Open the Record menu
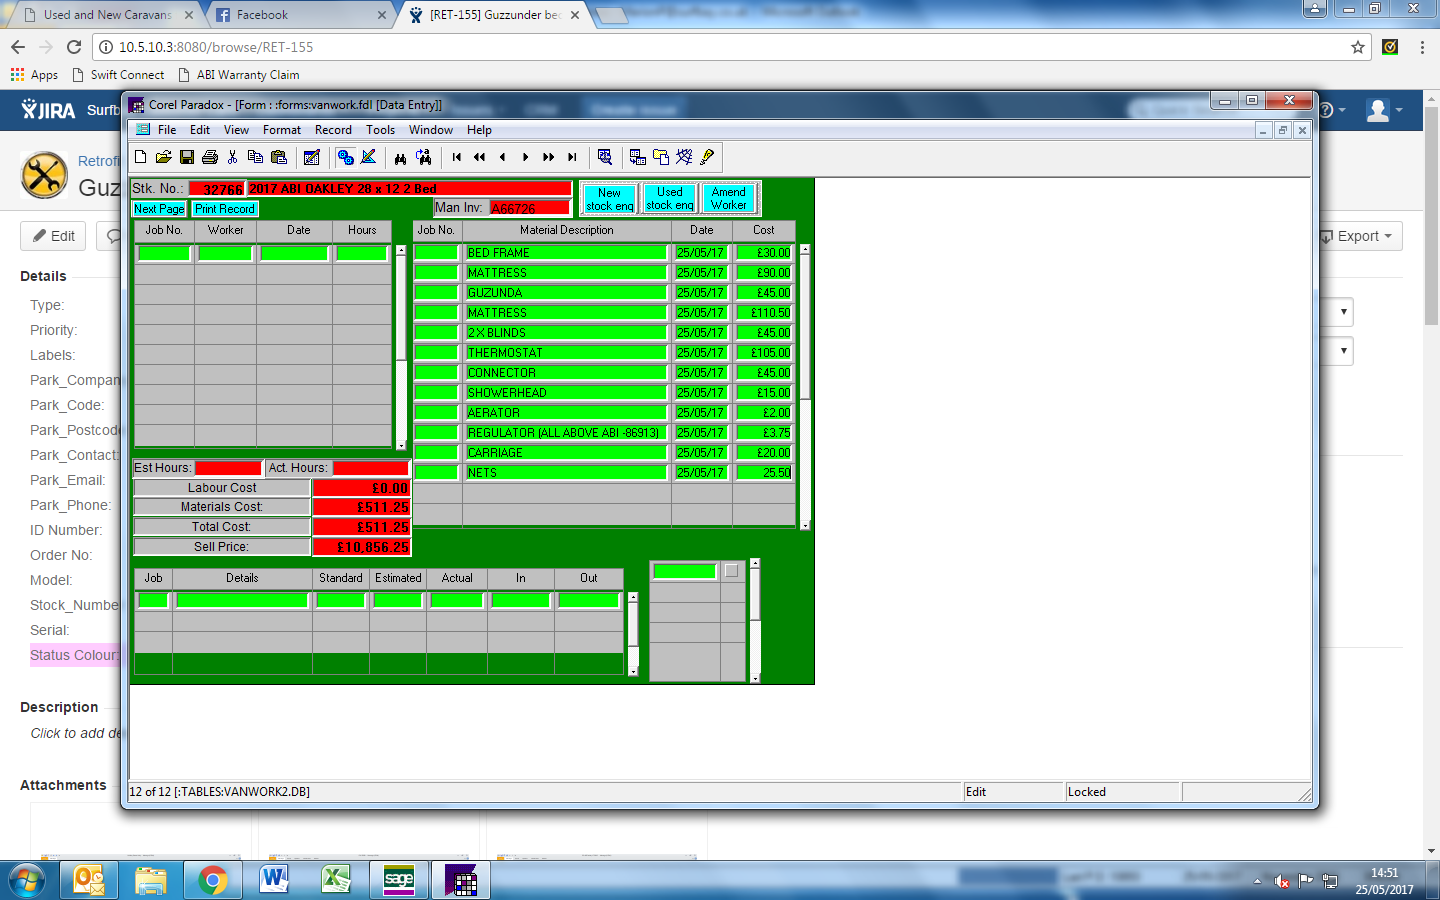 click(x=333, y=130)
